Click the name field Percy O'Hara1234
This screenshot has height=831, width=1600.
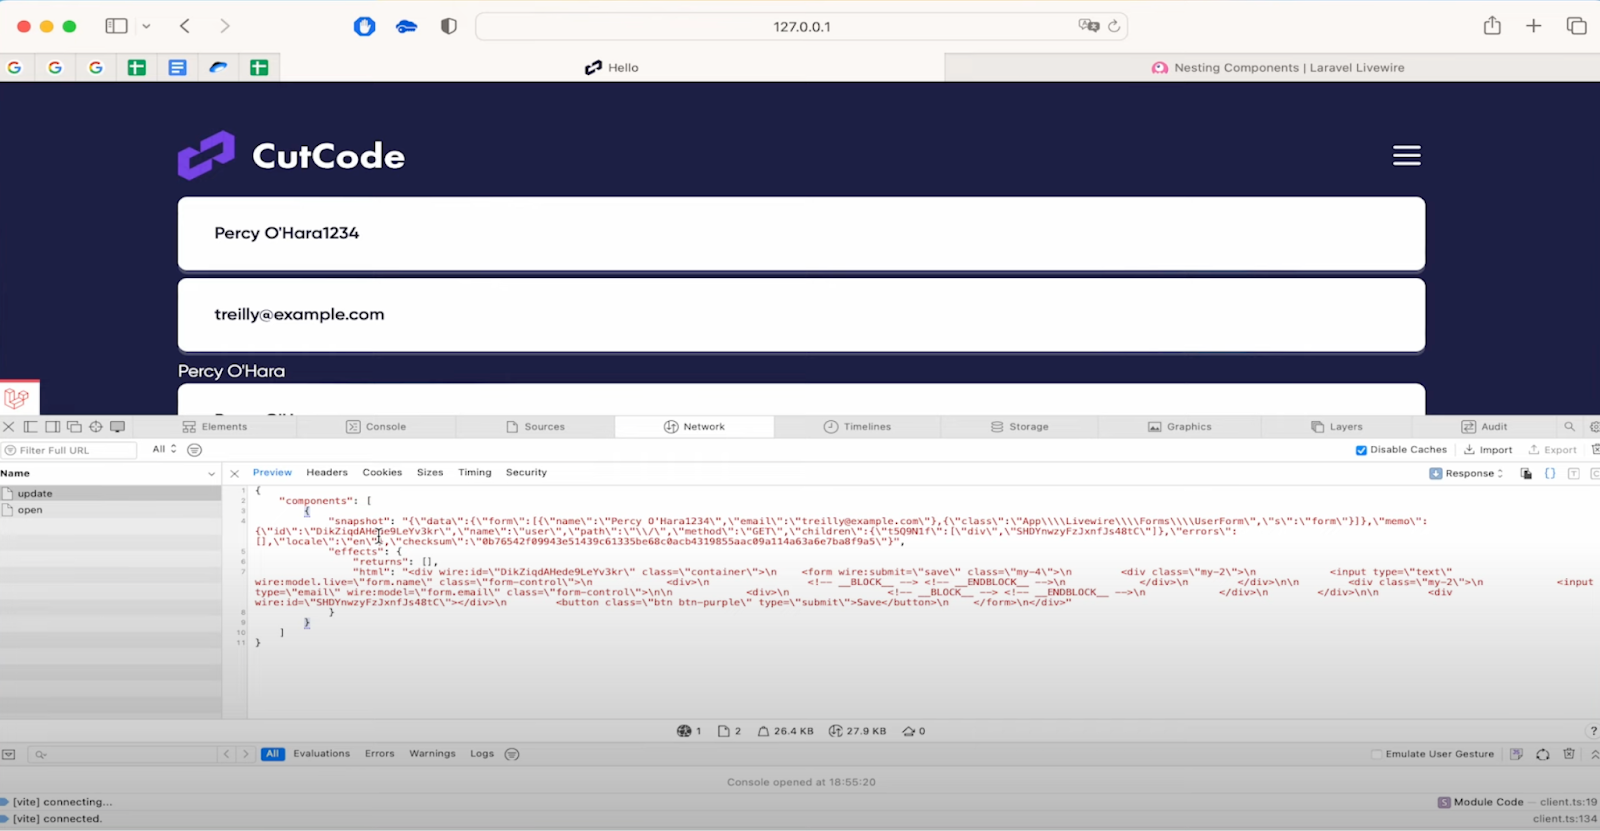coord(801,233)
